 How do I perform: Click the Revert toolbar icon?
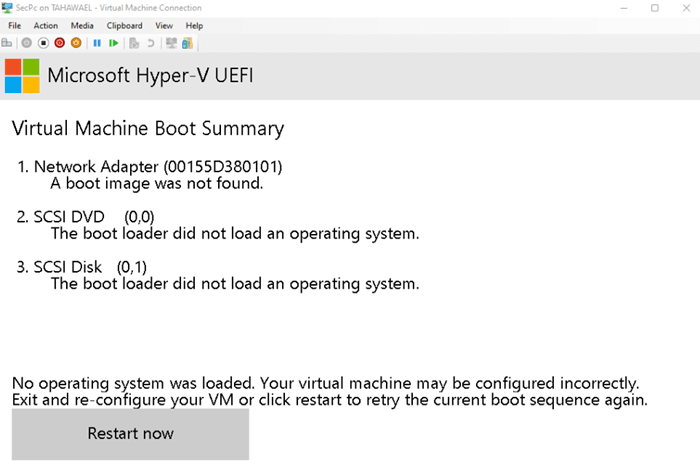pyautogui.click(x=151, y=43)
